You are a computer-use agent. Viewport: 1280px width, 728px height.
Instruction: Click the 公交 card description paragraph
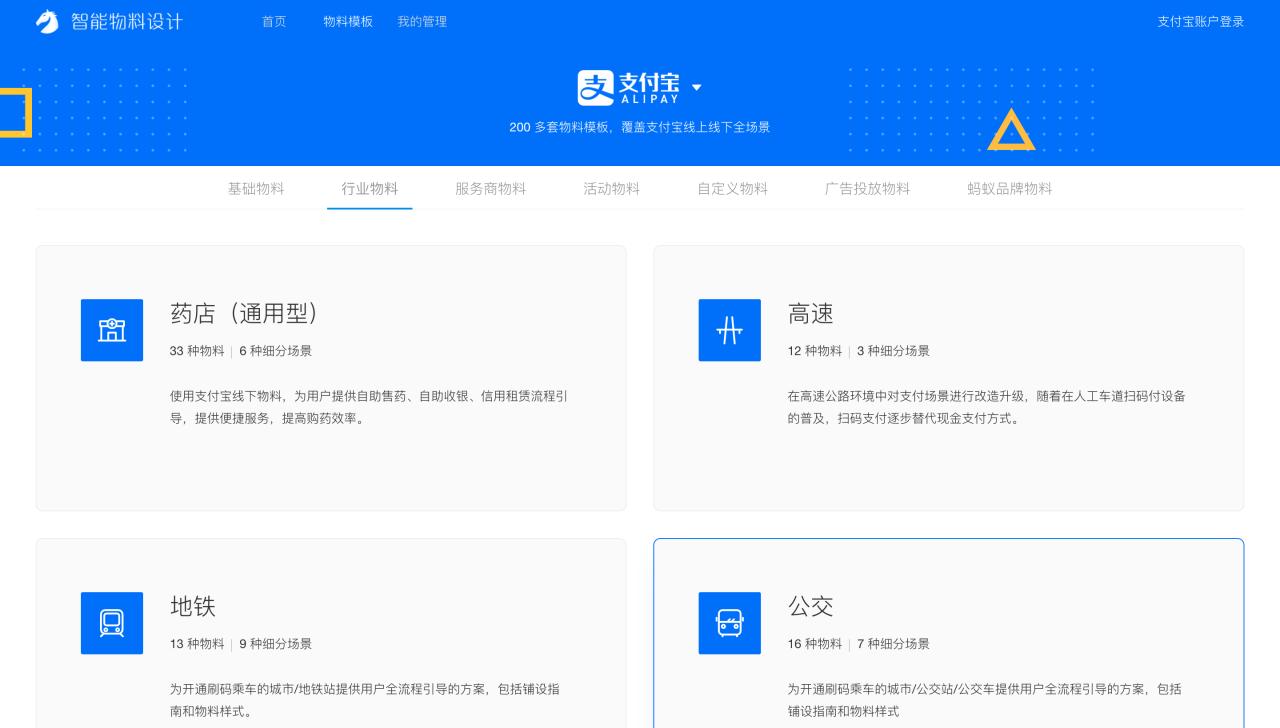(985, 700)
